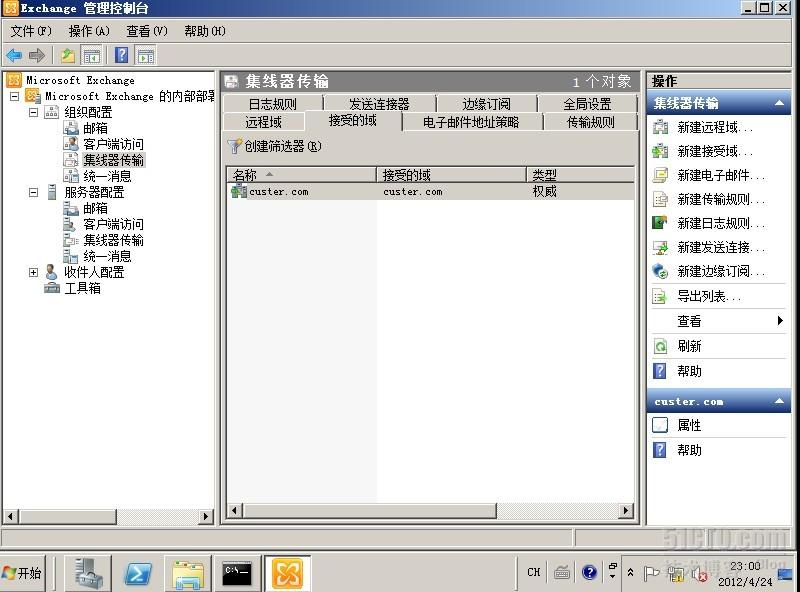Click the result list horizontal scrollbar left arrow
800x592 pixels.
point(234,510)
